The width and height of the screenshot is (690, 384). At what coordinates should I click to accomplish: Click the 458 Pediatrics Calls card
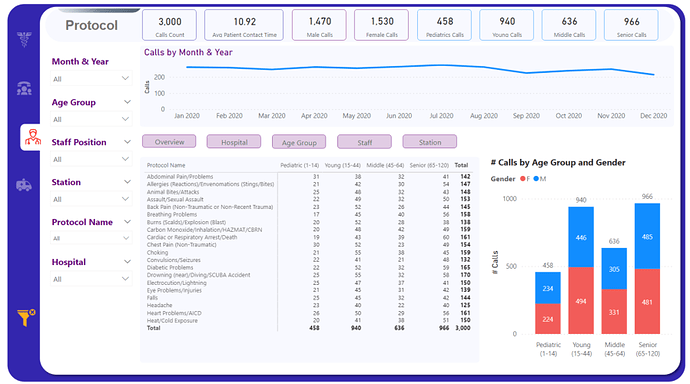(444, 26)
